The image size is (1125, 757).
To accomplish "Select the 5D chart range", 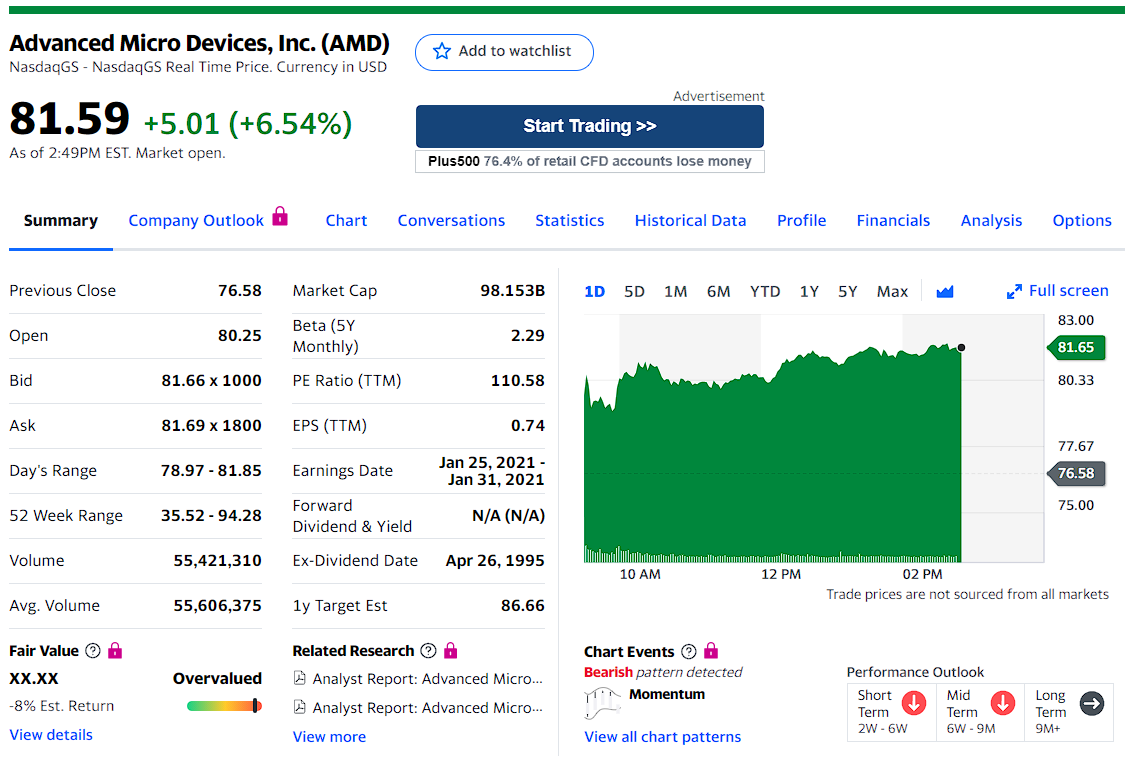I will [634, 291].
